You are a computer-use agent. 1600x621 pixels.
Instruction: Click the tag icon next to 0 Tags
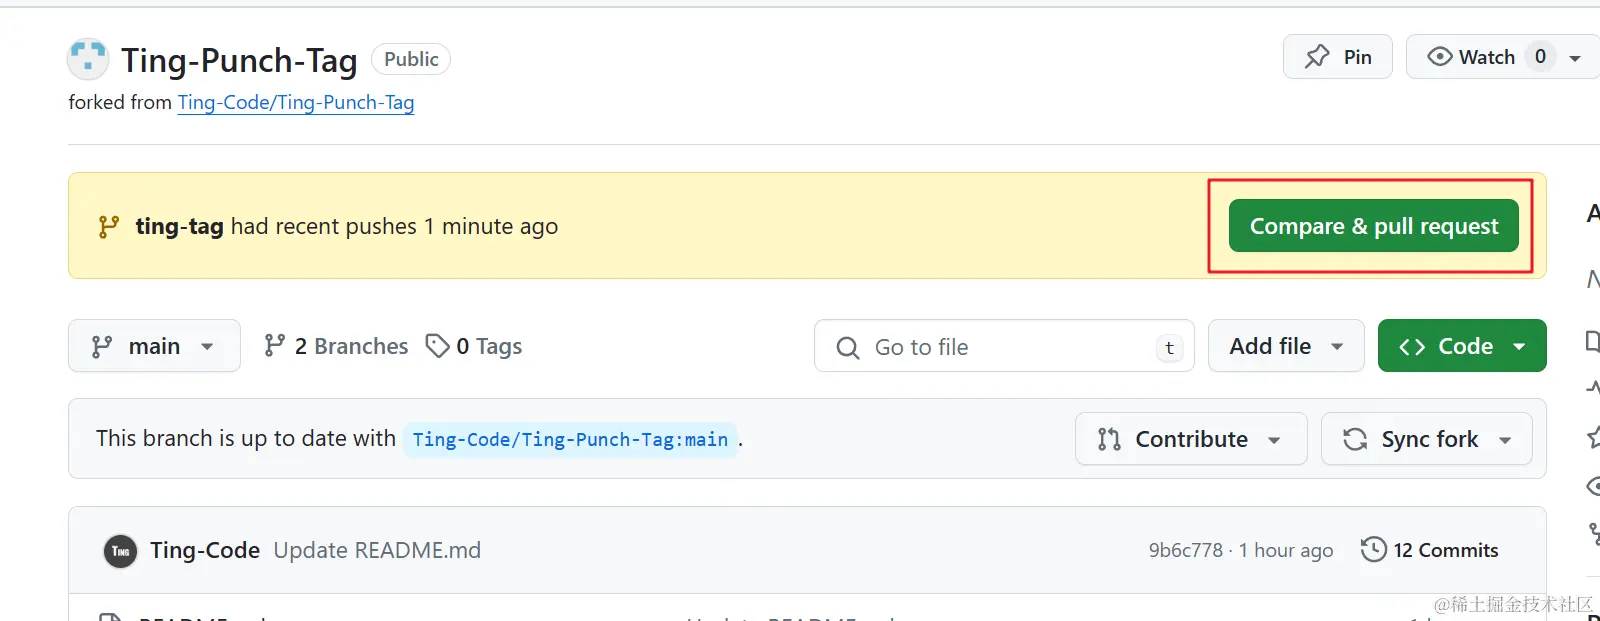click(x=437, y=346)
